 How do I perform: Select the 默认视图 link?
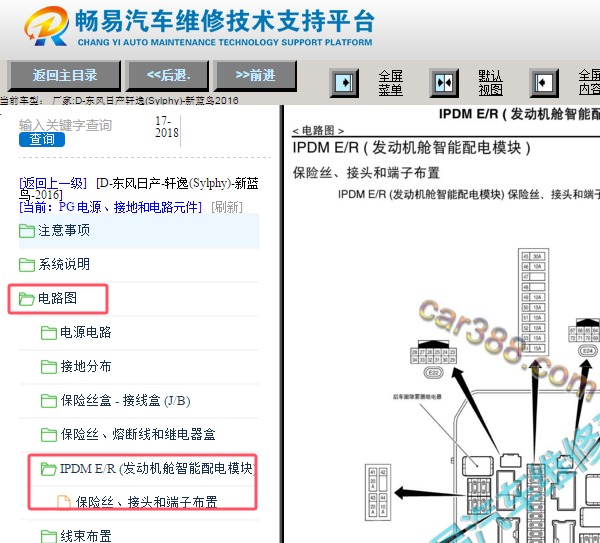coord(490,83)
